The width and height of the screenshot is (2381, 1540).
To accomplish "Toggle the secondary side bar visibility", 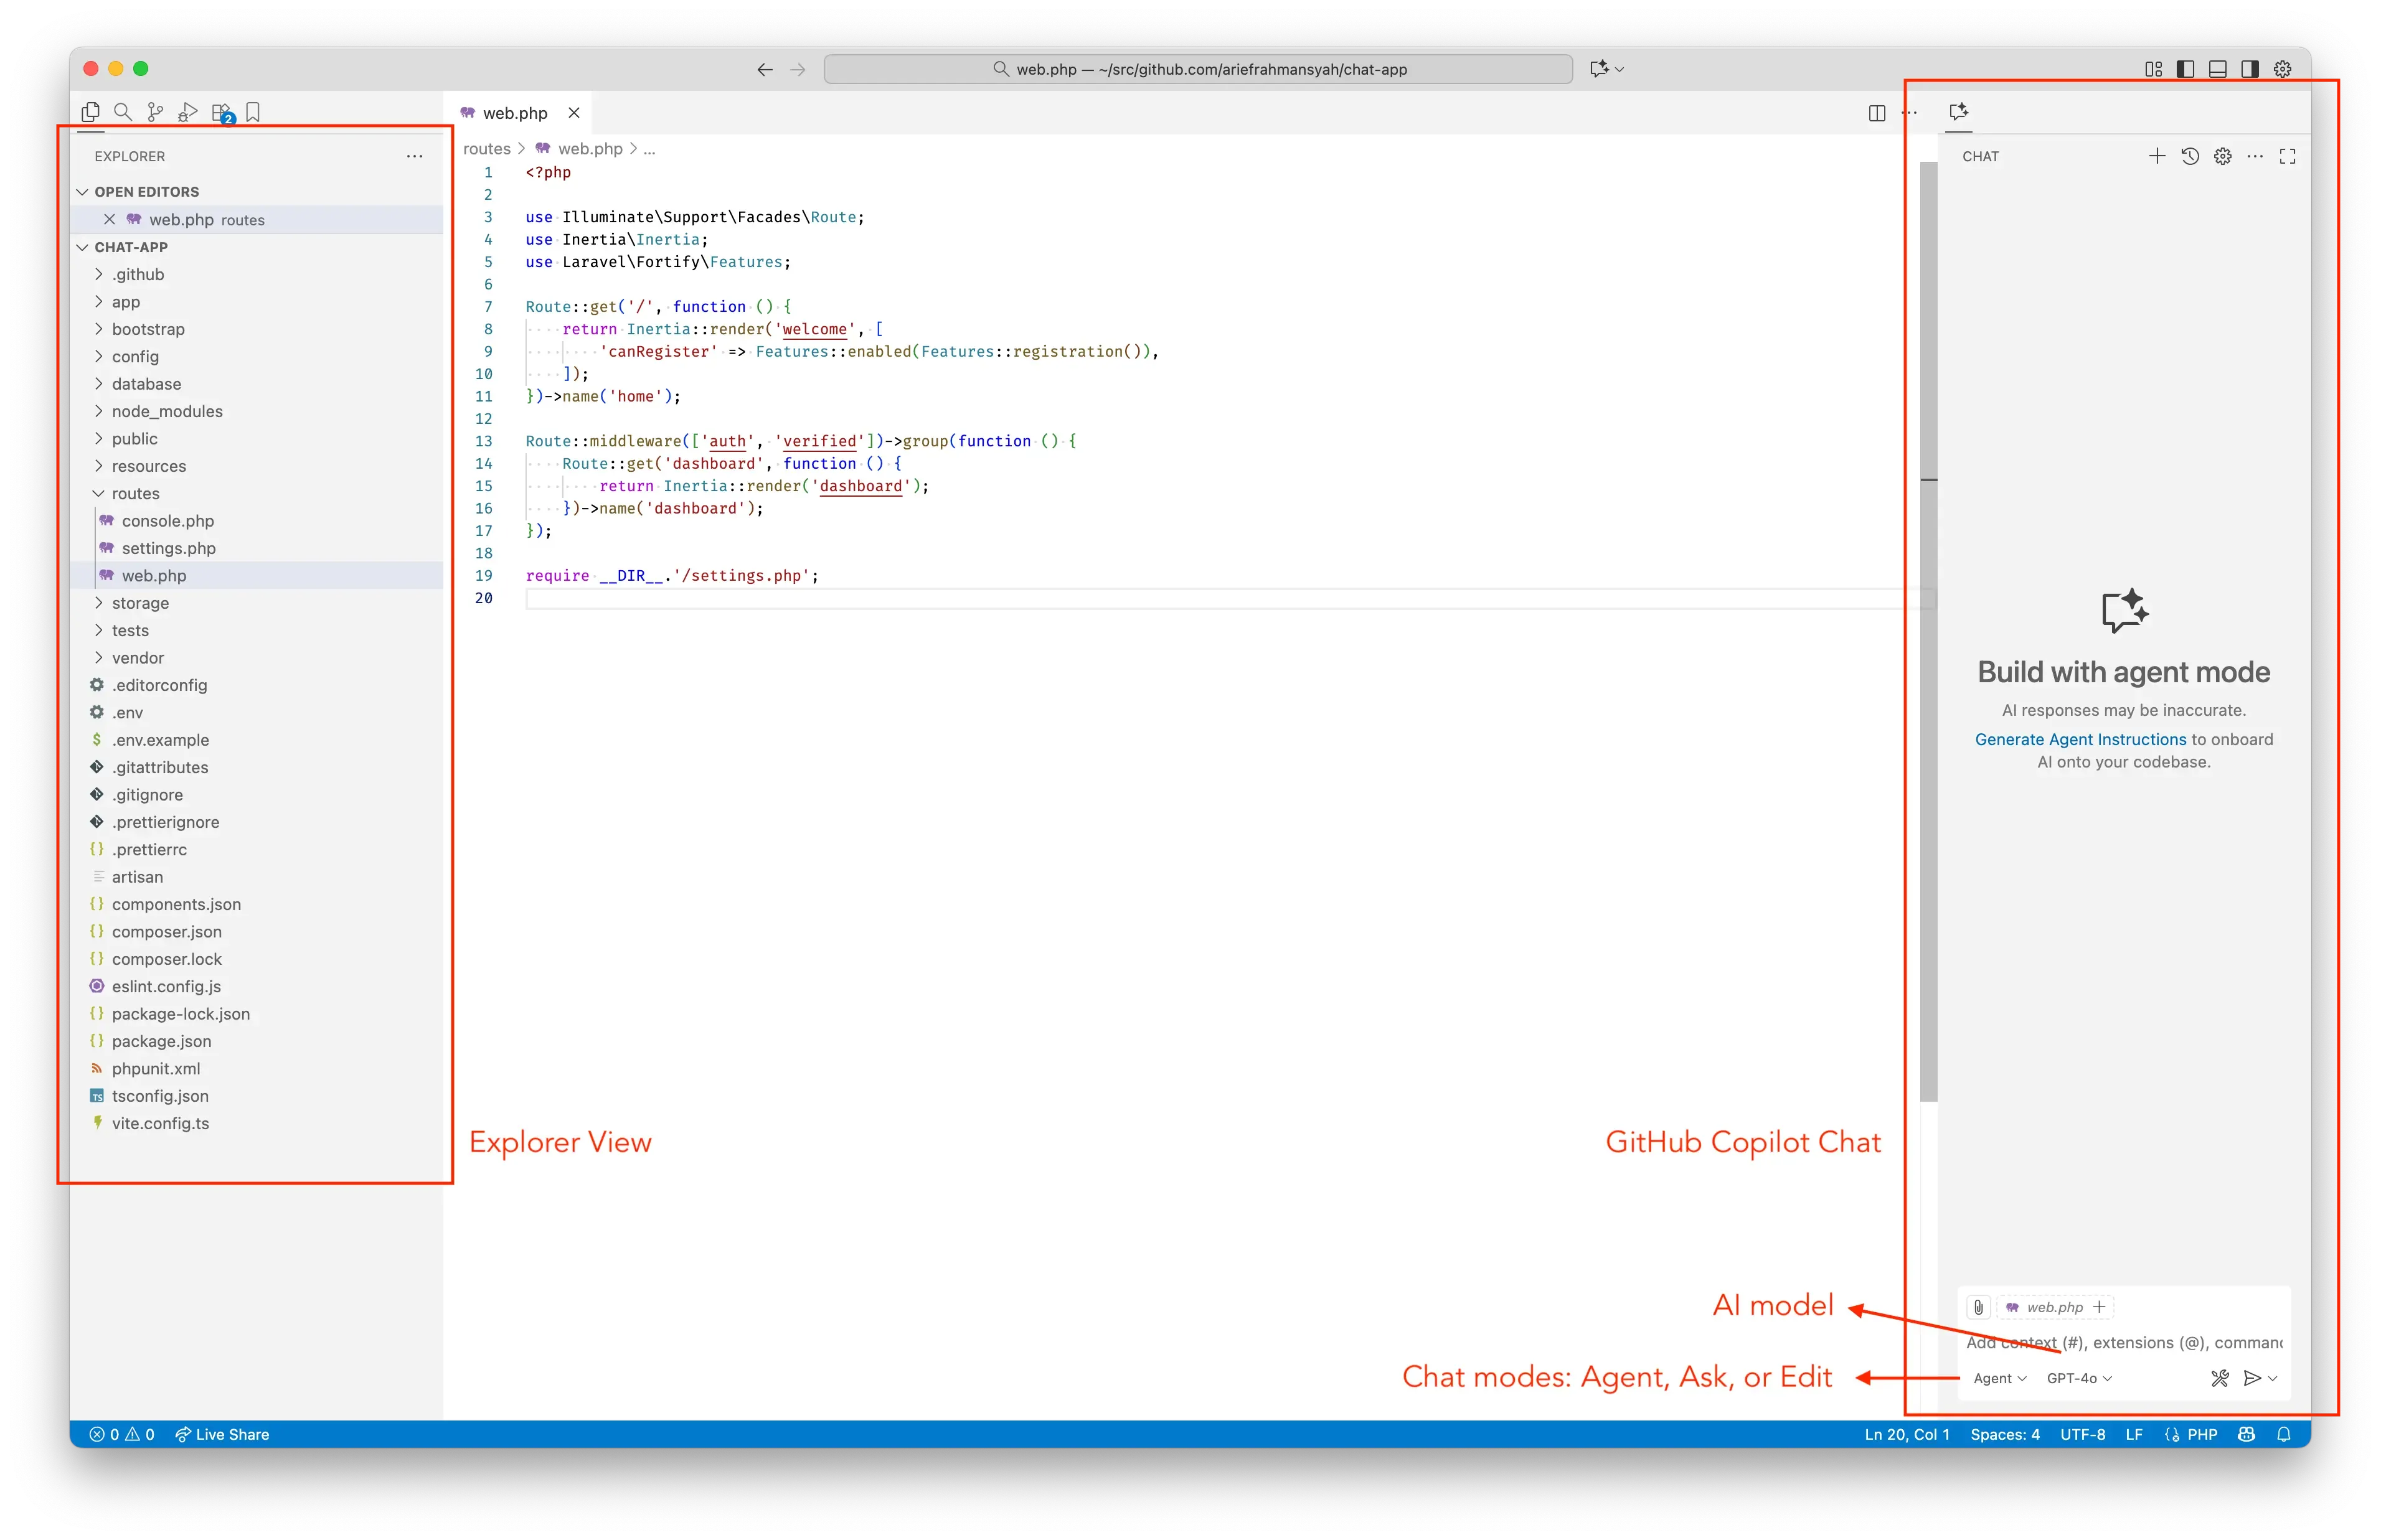I will [x=2250, y=68].
